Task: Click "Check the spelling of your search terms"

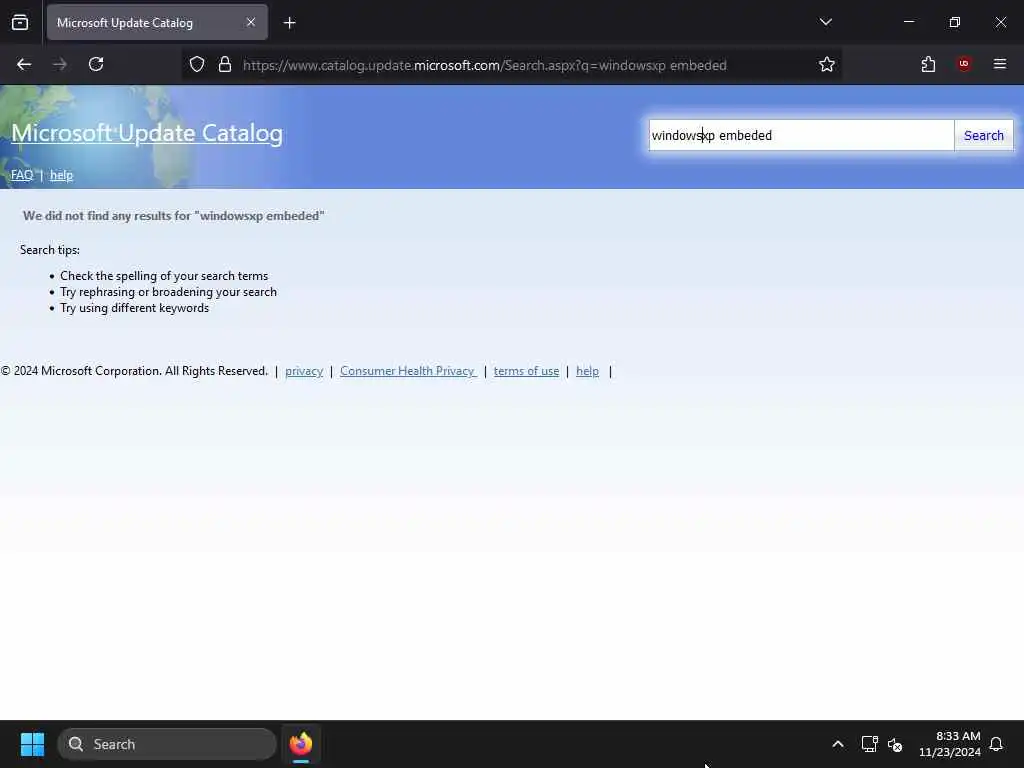Action: [164, 276]
